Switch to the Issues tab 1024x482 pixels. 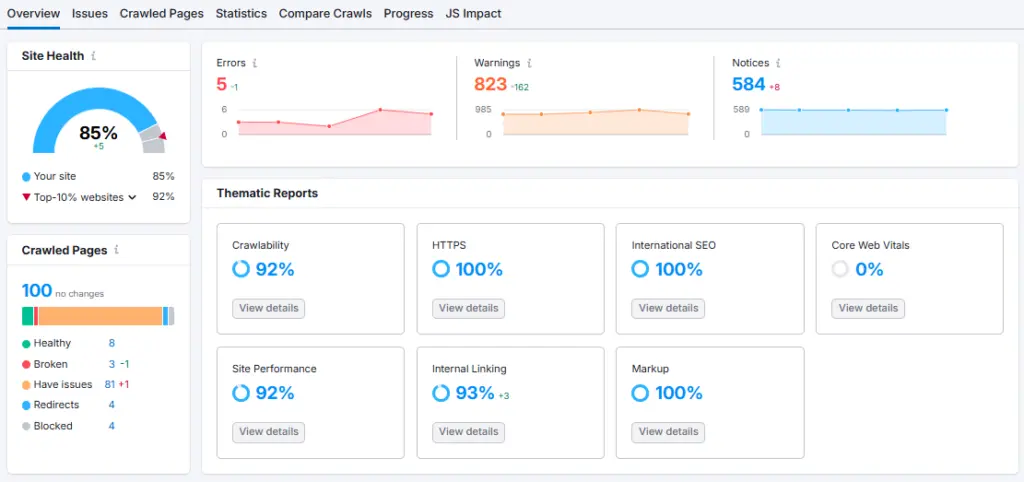click(90, 14)
